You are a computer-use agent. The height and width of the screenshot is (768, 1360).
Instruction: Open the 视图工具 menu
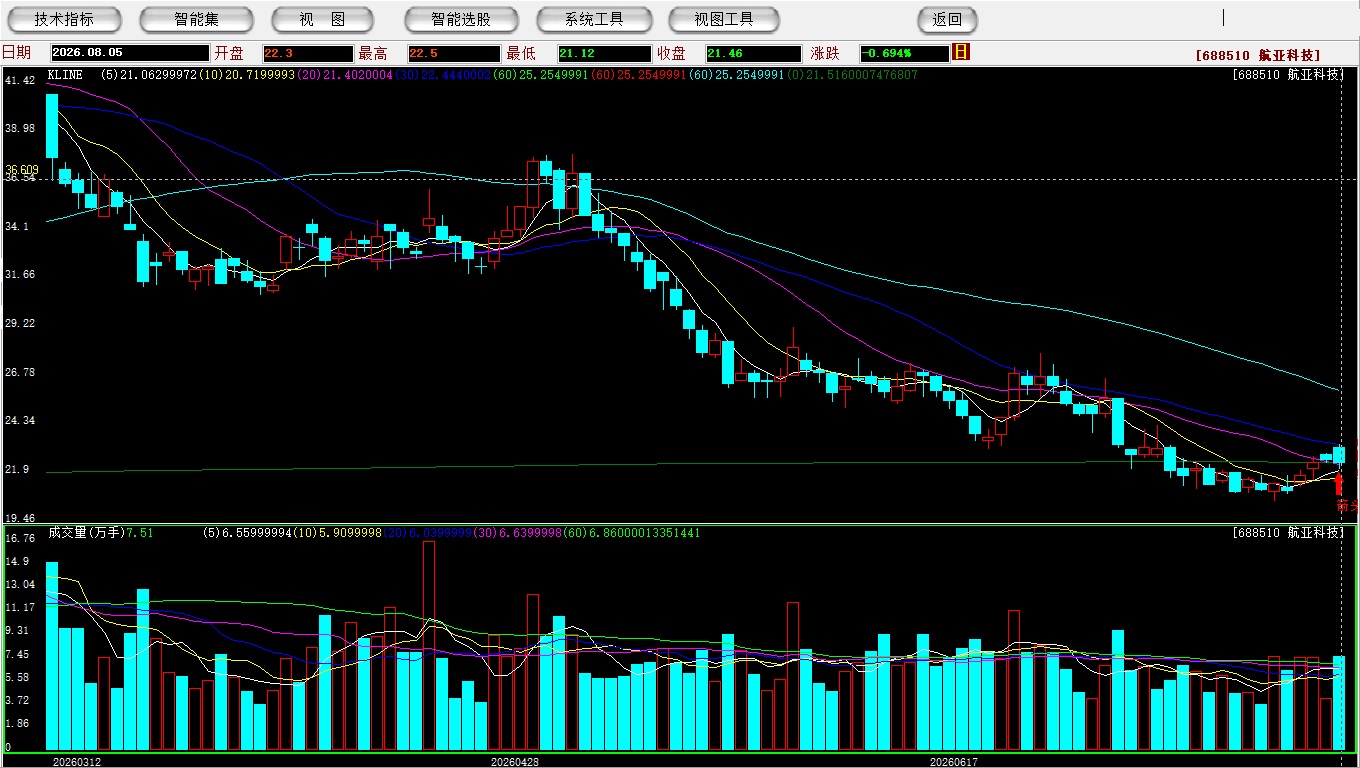click(724, 19)
